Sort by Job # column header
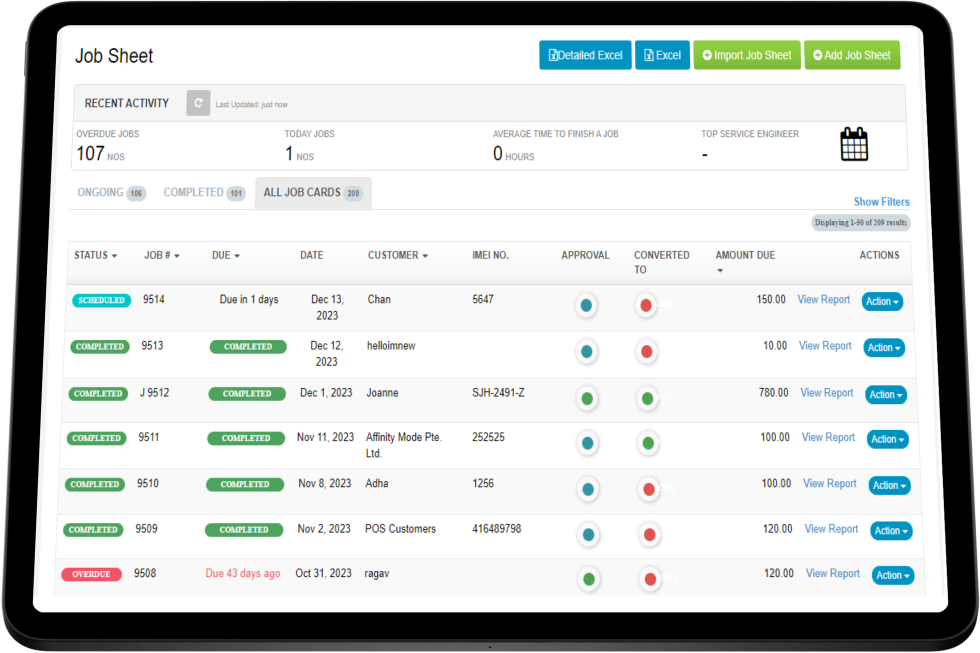 pyautogui.click(x=162, y=255)
